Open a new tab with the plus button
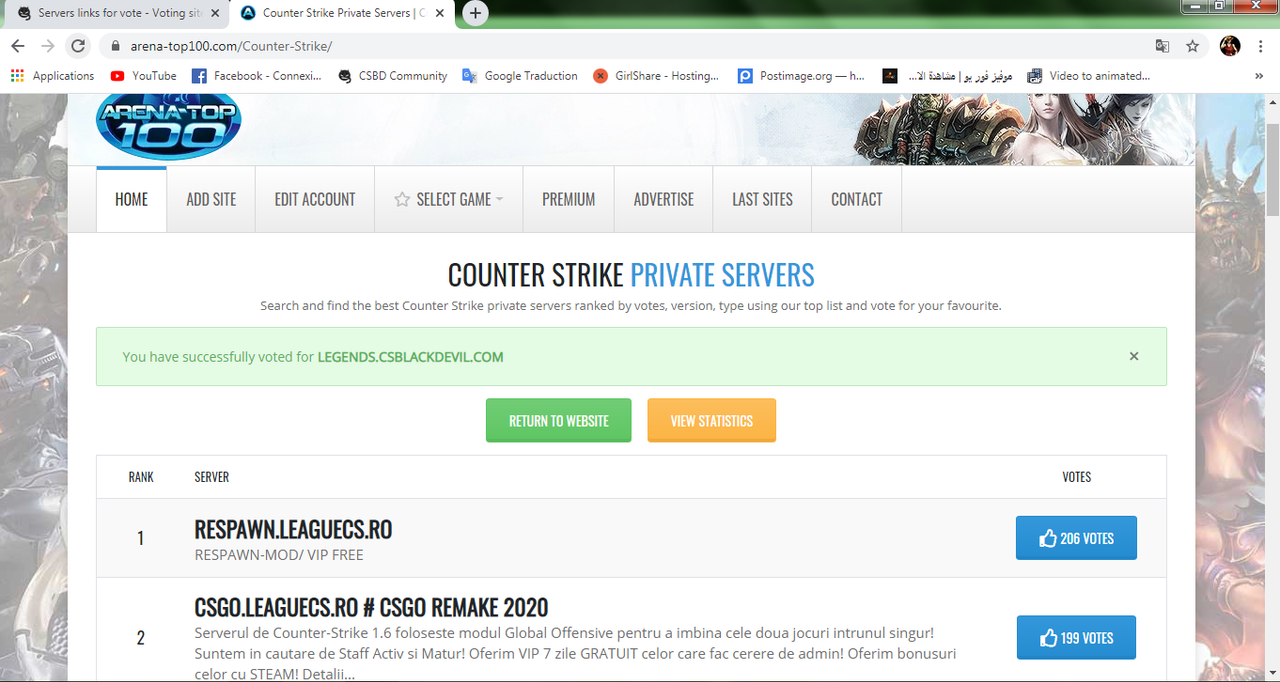The height and width of the screenshot is (682, 1280). pyautogui.click(x=476, y=14)
